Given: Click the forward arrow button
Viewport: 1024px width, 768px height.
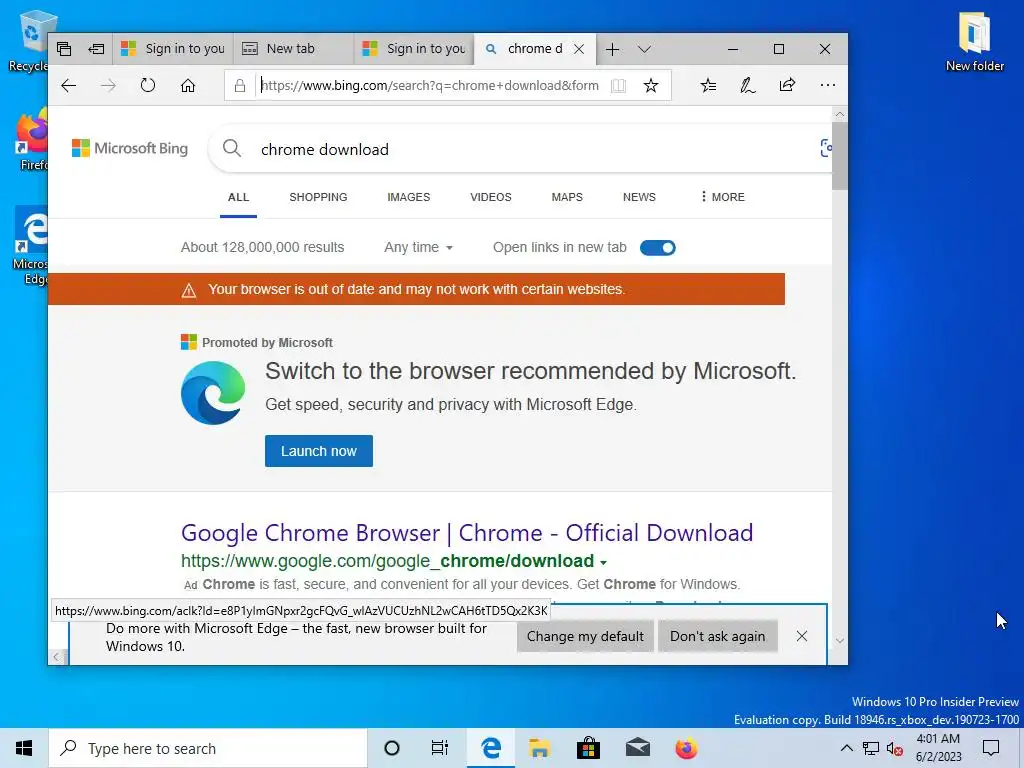Looking at the screenshot, I should point(108,86).
